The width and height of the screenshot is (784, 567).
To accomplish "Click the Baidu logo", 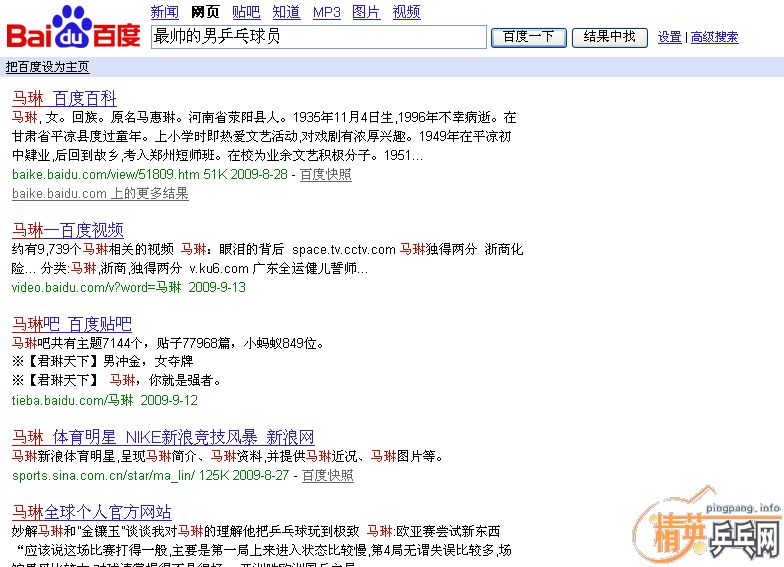I will [x=74, y=28].
